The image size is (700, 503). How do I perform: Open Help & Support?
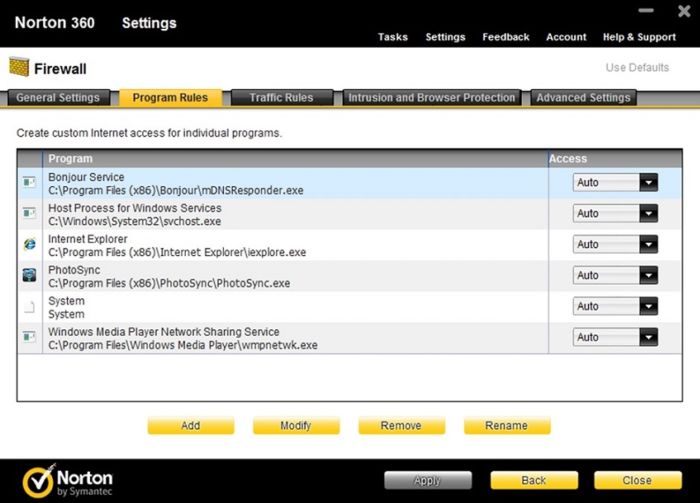639,37
